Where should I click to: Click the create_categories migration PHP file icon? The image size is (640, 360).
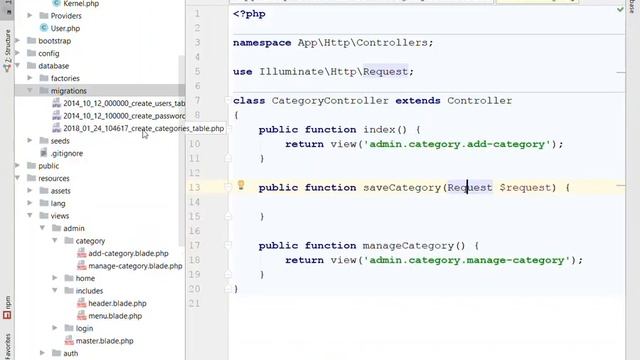(56, 128)
